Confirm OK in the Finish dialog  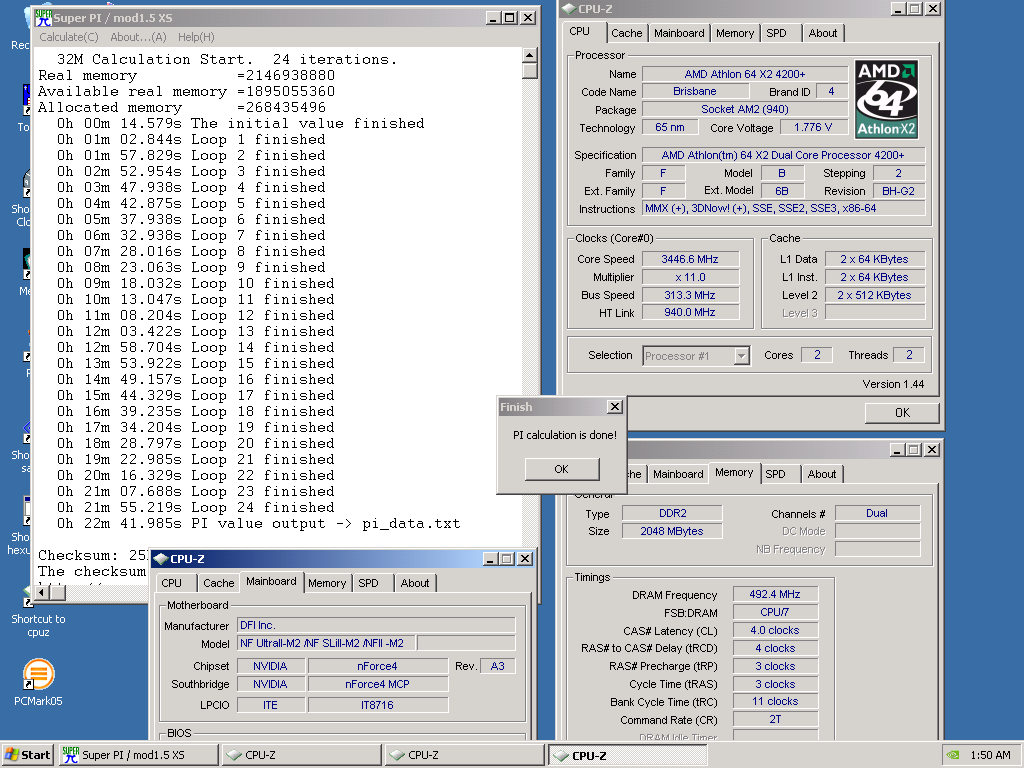[x=562, y=469]
